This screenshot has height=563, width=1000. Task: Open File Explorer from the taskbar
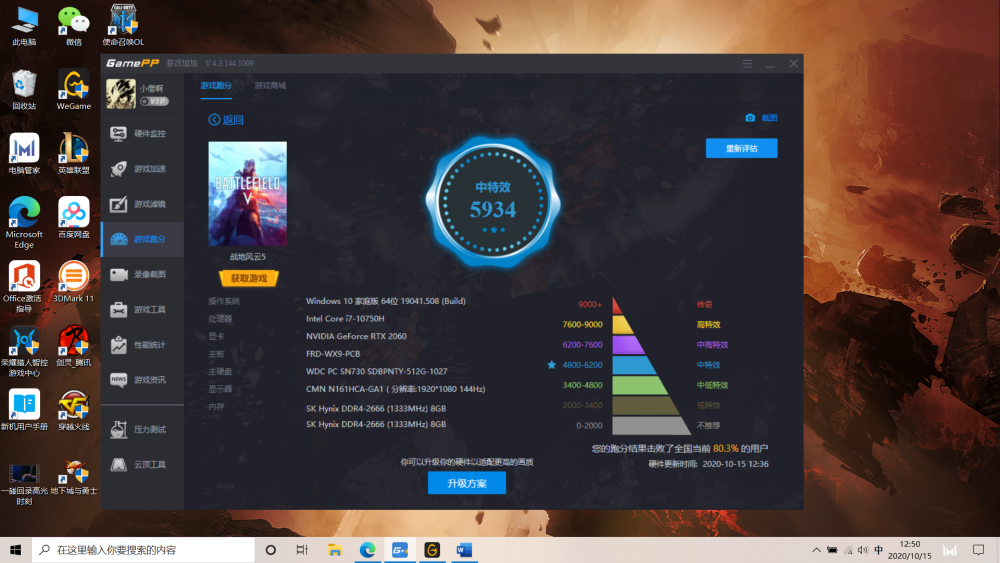pyautogui.click(x=335, y=550)
